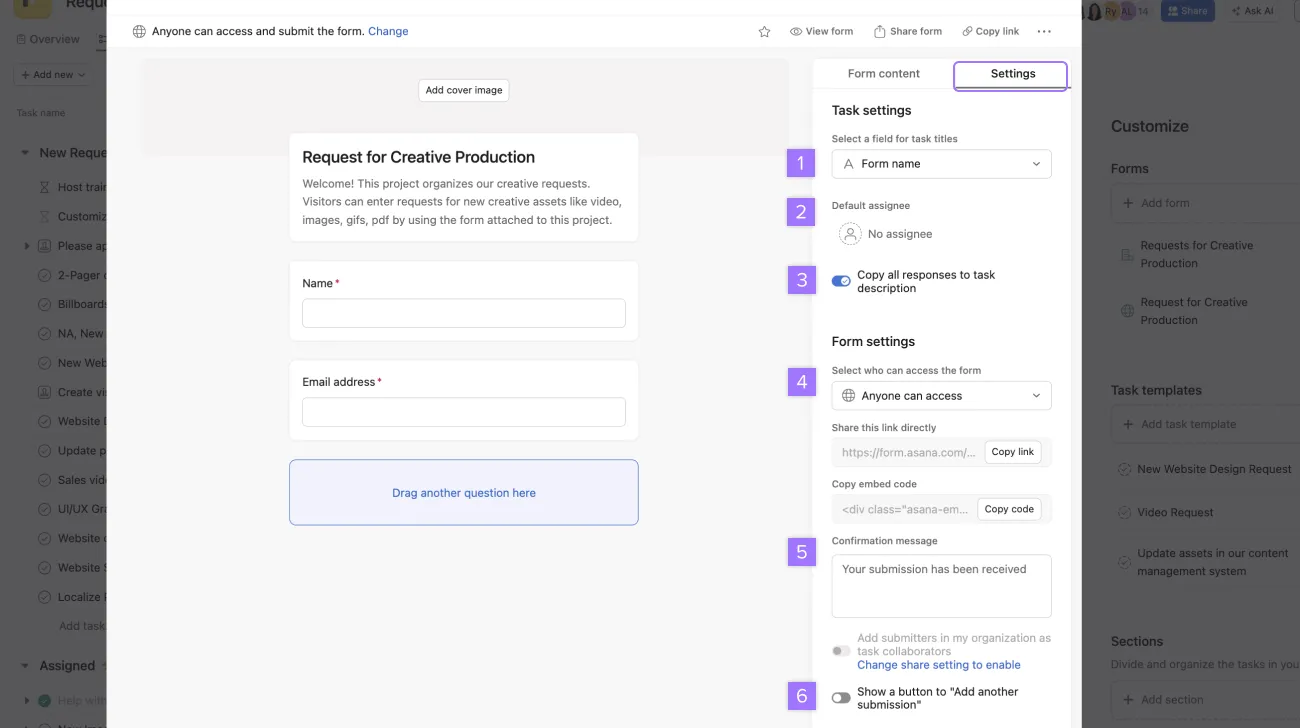Click Share button in background header
The width and height of the screenshot is (1300, 728).
1186,11
